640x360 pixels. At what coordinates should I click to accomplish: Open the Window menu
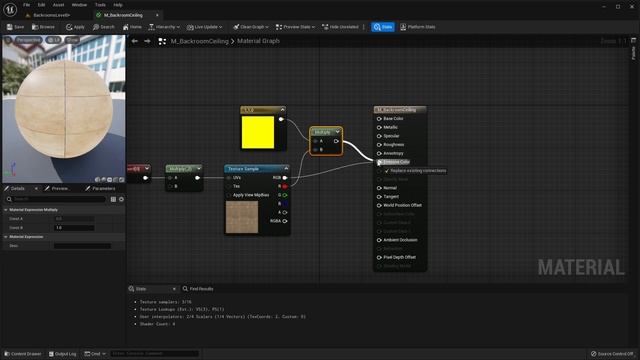coord(79,5)
